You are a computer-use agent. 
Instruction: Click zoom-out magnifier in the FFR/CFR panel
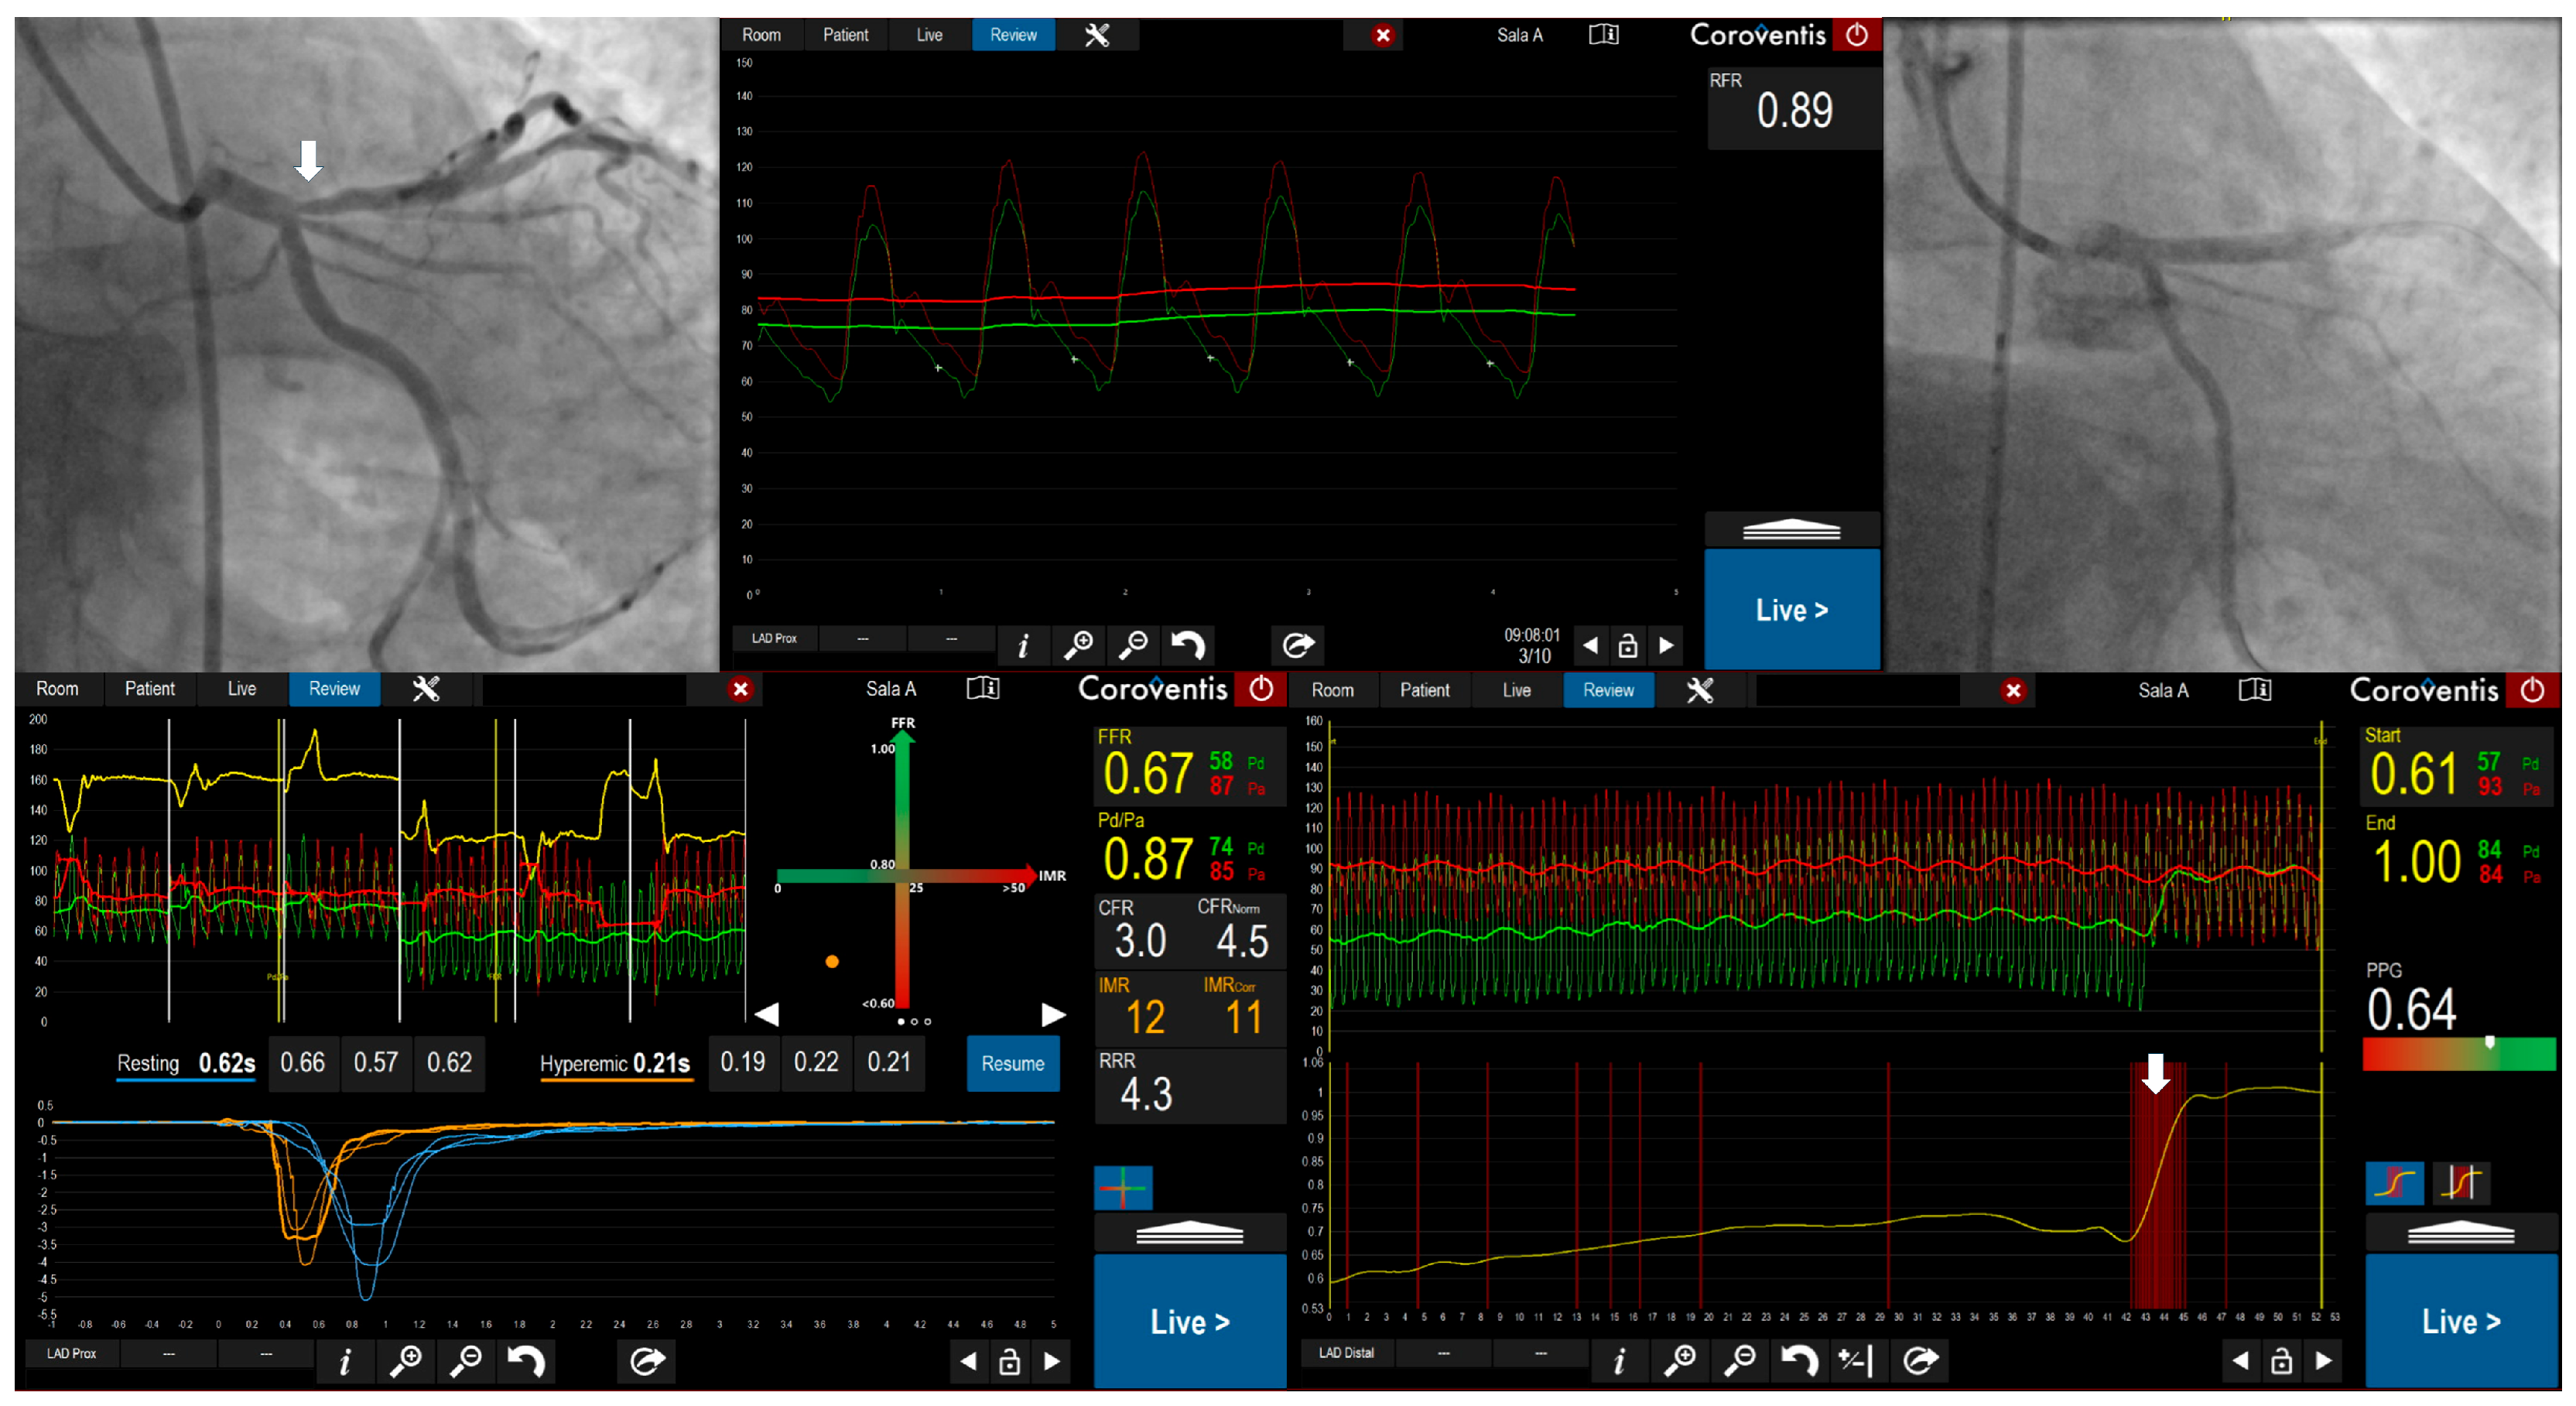click(x=466, y=1361)
